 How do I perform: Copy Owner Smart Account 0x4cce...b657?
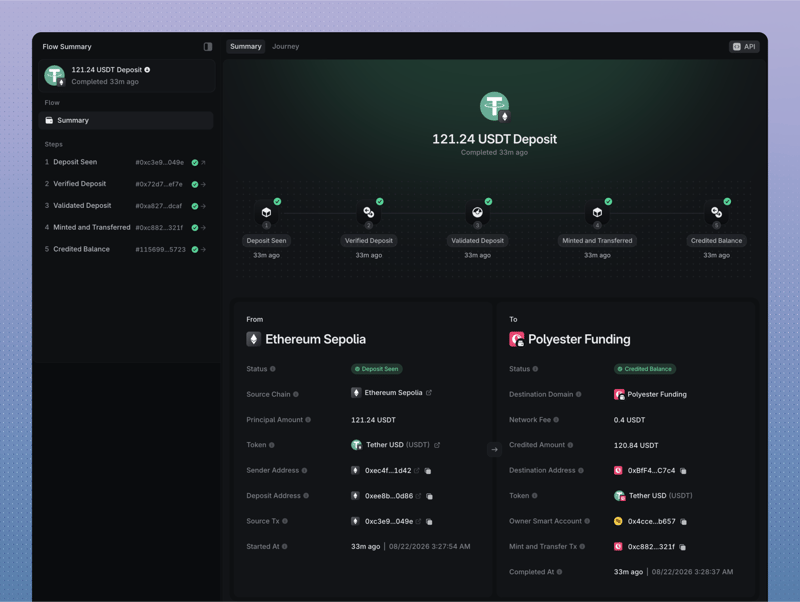684,521
